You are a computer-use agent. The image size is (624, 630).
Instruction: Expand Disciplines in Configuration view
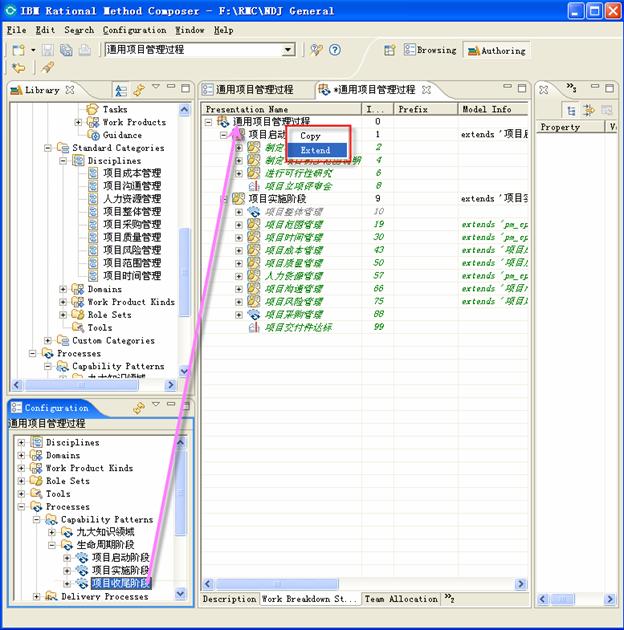21,442
